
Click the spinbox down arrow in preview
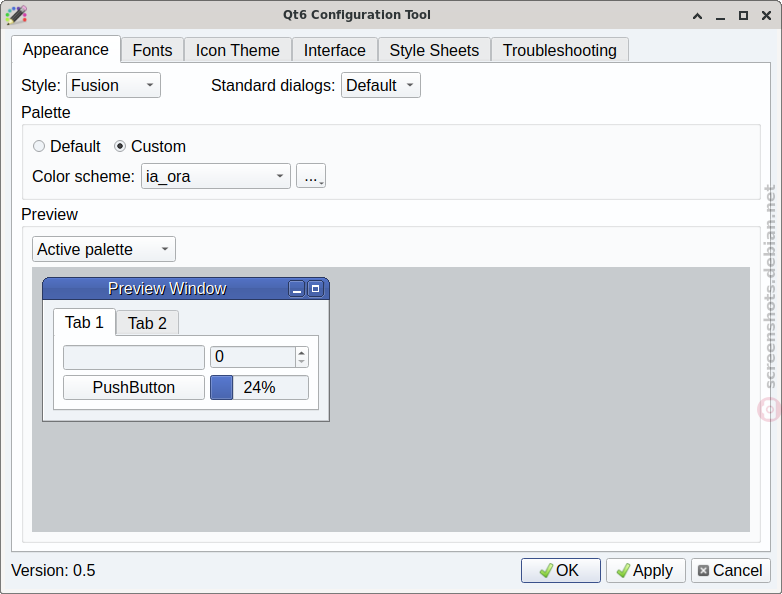[301, 362]
